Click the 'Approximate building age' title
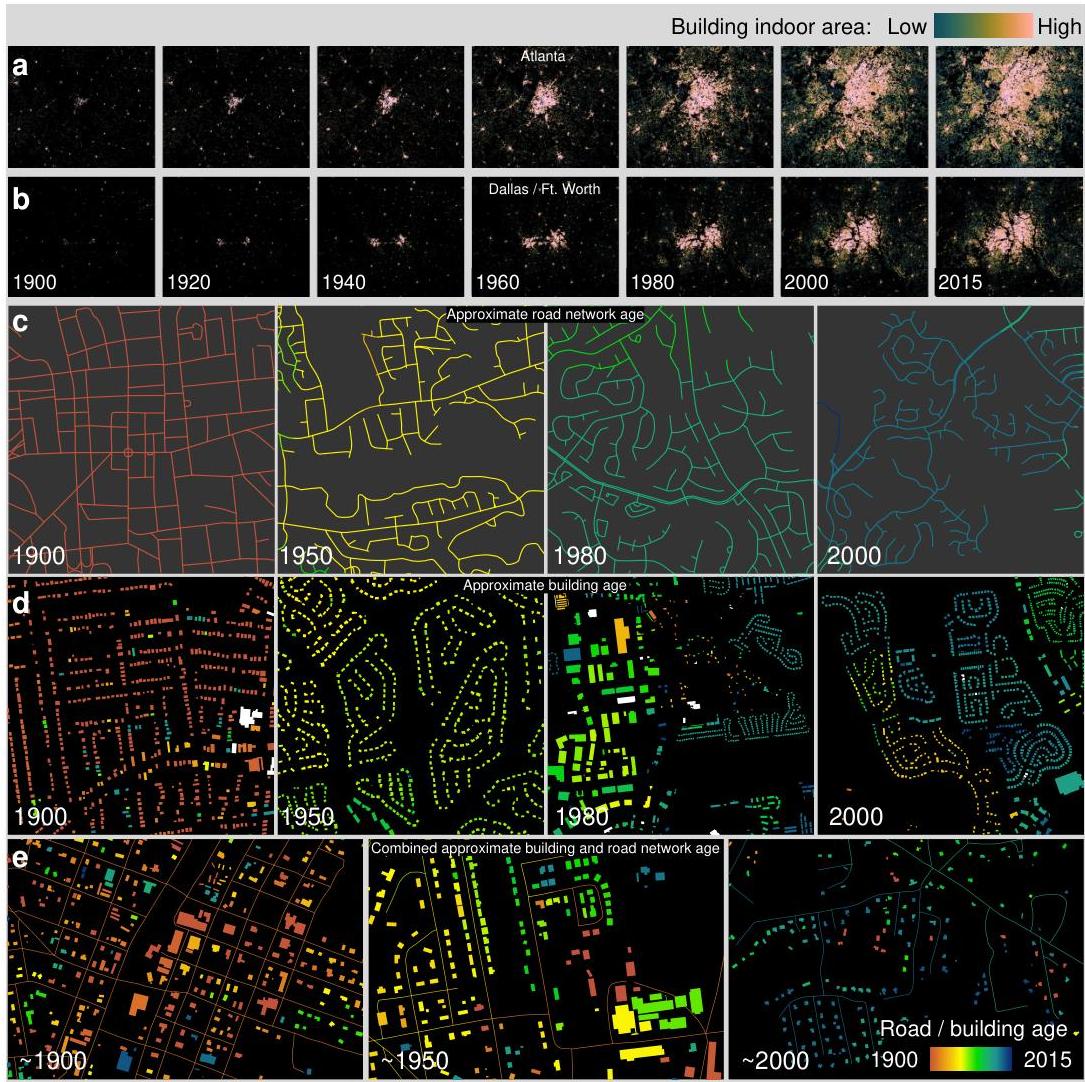 tap(545, 585)
